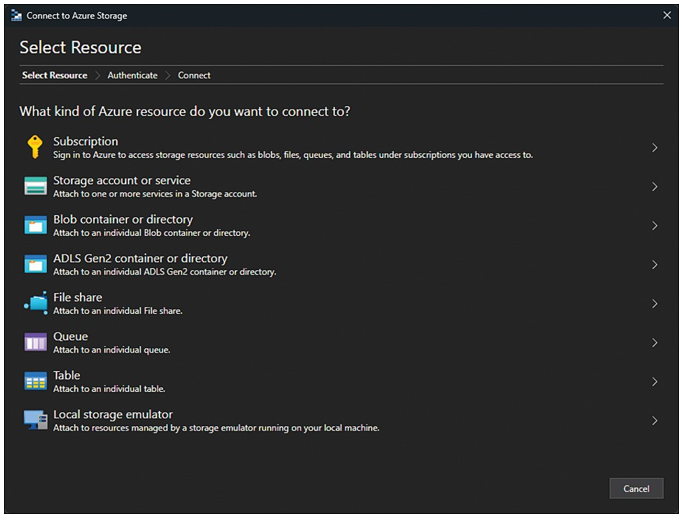Screen dimensions: 683x520
Task: Choose the ADLS Gen2 container or directory heading
Action: pos(140,258)
